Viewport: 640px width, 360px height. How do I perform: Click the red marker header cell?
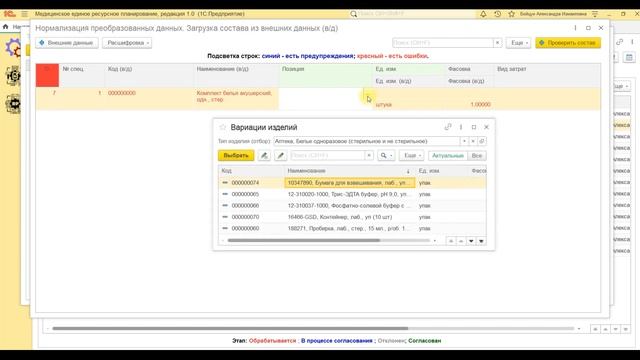tap(47, 75)
